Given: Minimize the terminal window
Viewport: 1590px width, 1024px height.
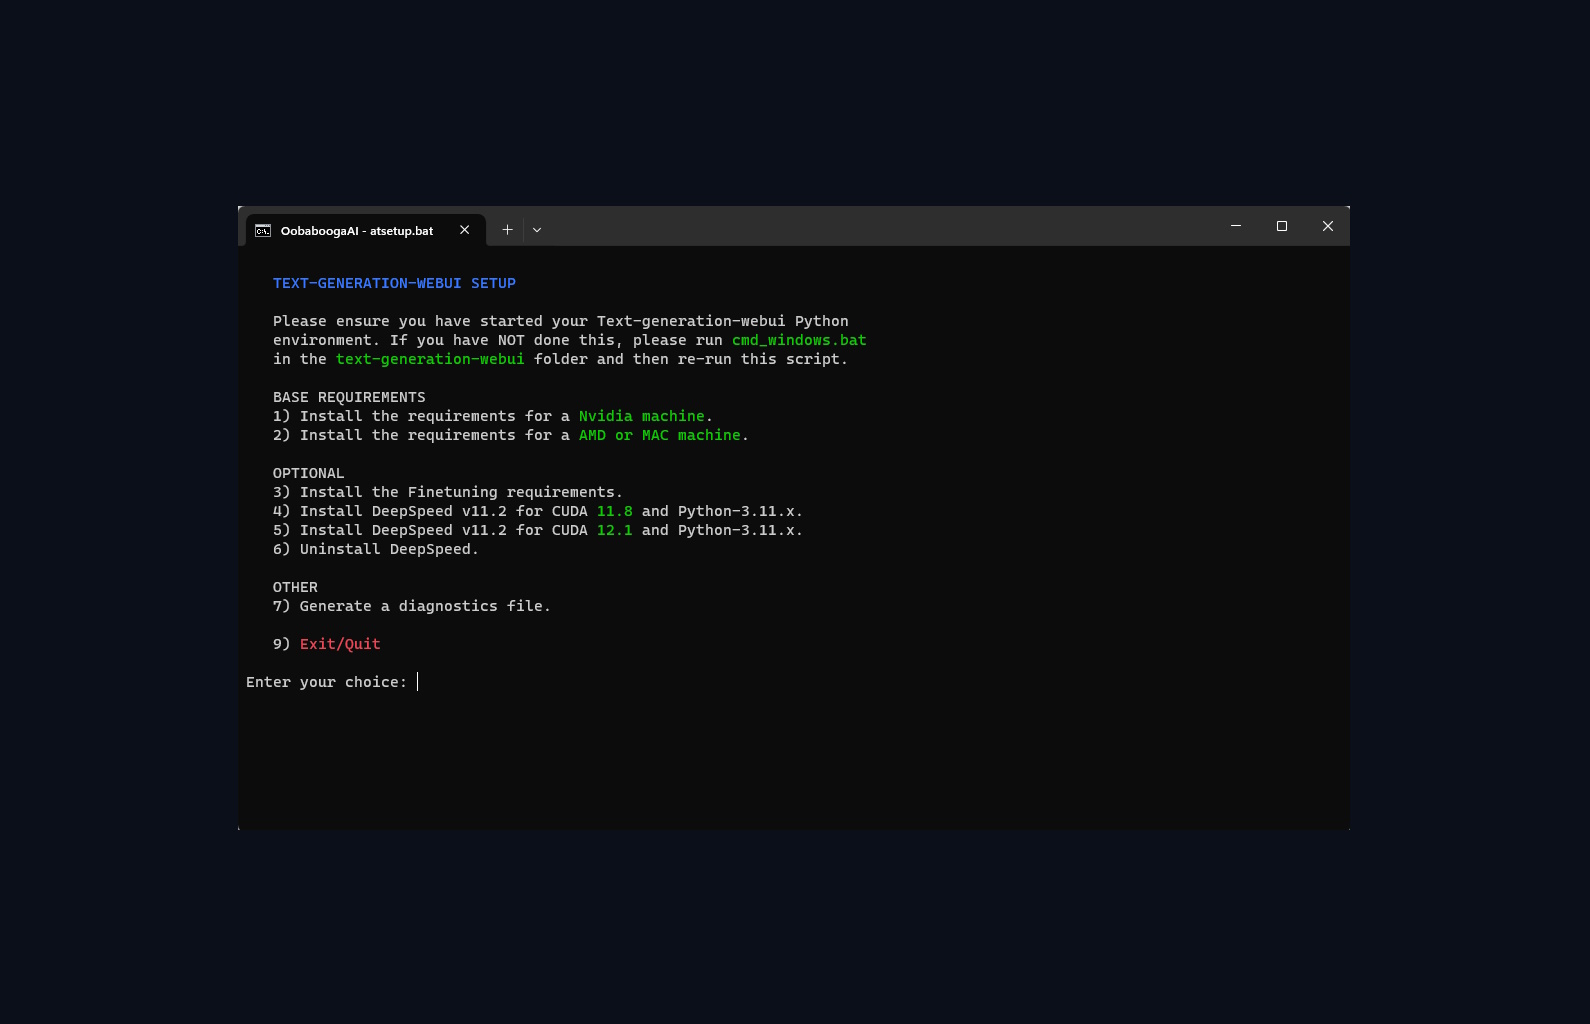Looking at the screenshot, I should click(1236, 226).
